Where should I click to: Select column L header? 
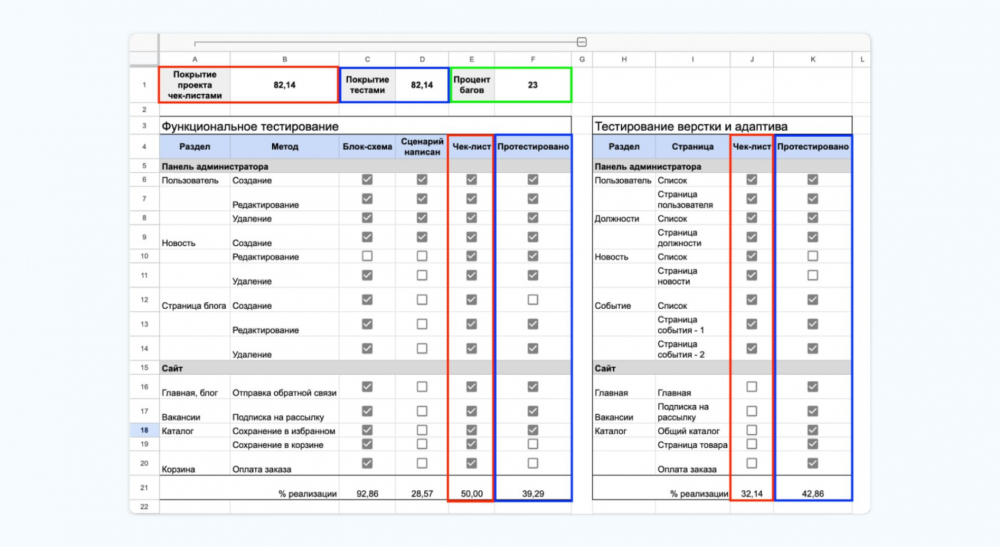pos(862,59)
